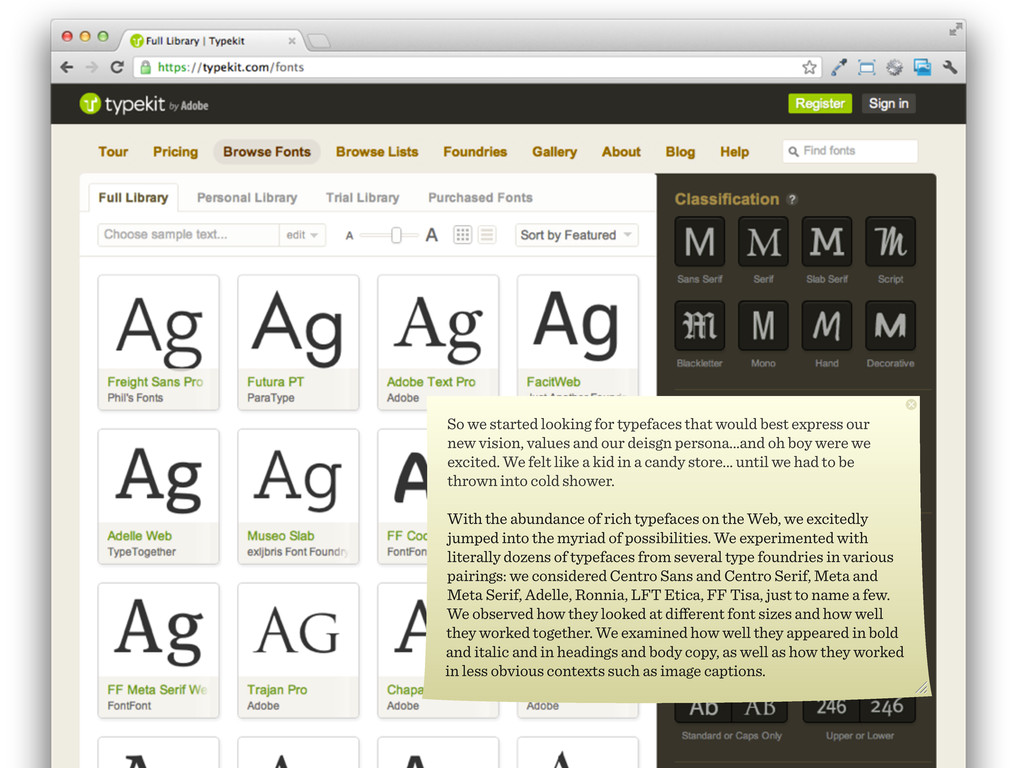Image resolution: width=1024 pixels, height=768 pixels.
Task: Switch to the Trial Library tab
Action: (362, 198)
